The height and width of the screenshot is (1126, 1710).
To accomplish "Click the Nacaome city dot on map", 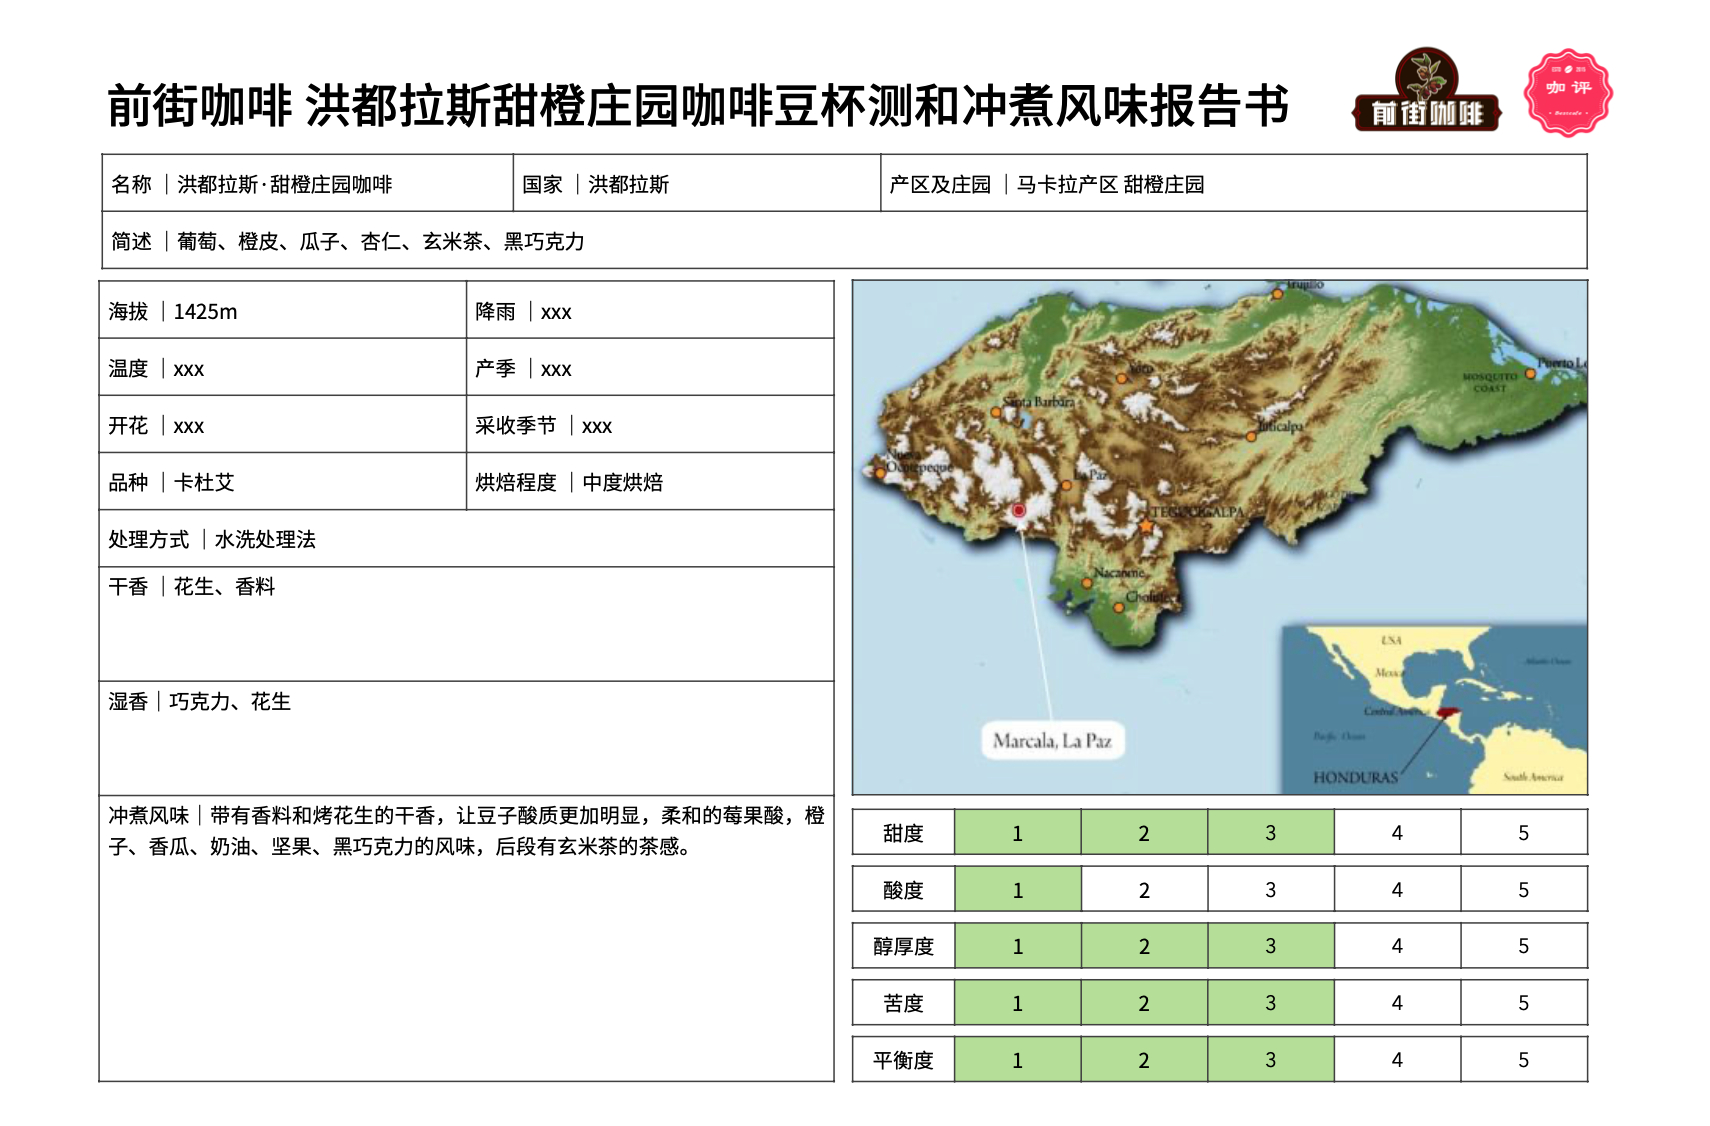I will [x=1087, y=583].
